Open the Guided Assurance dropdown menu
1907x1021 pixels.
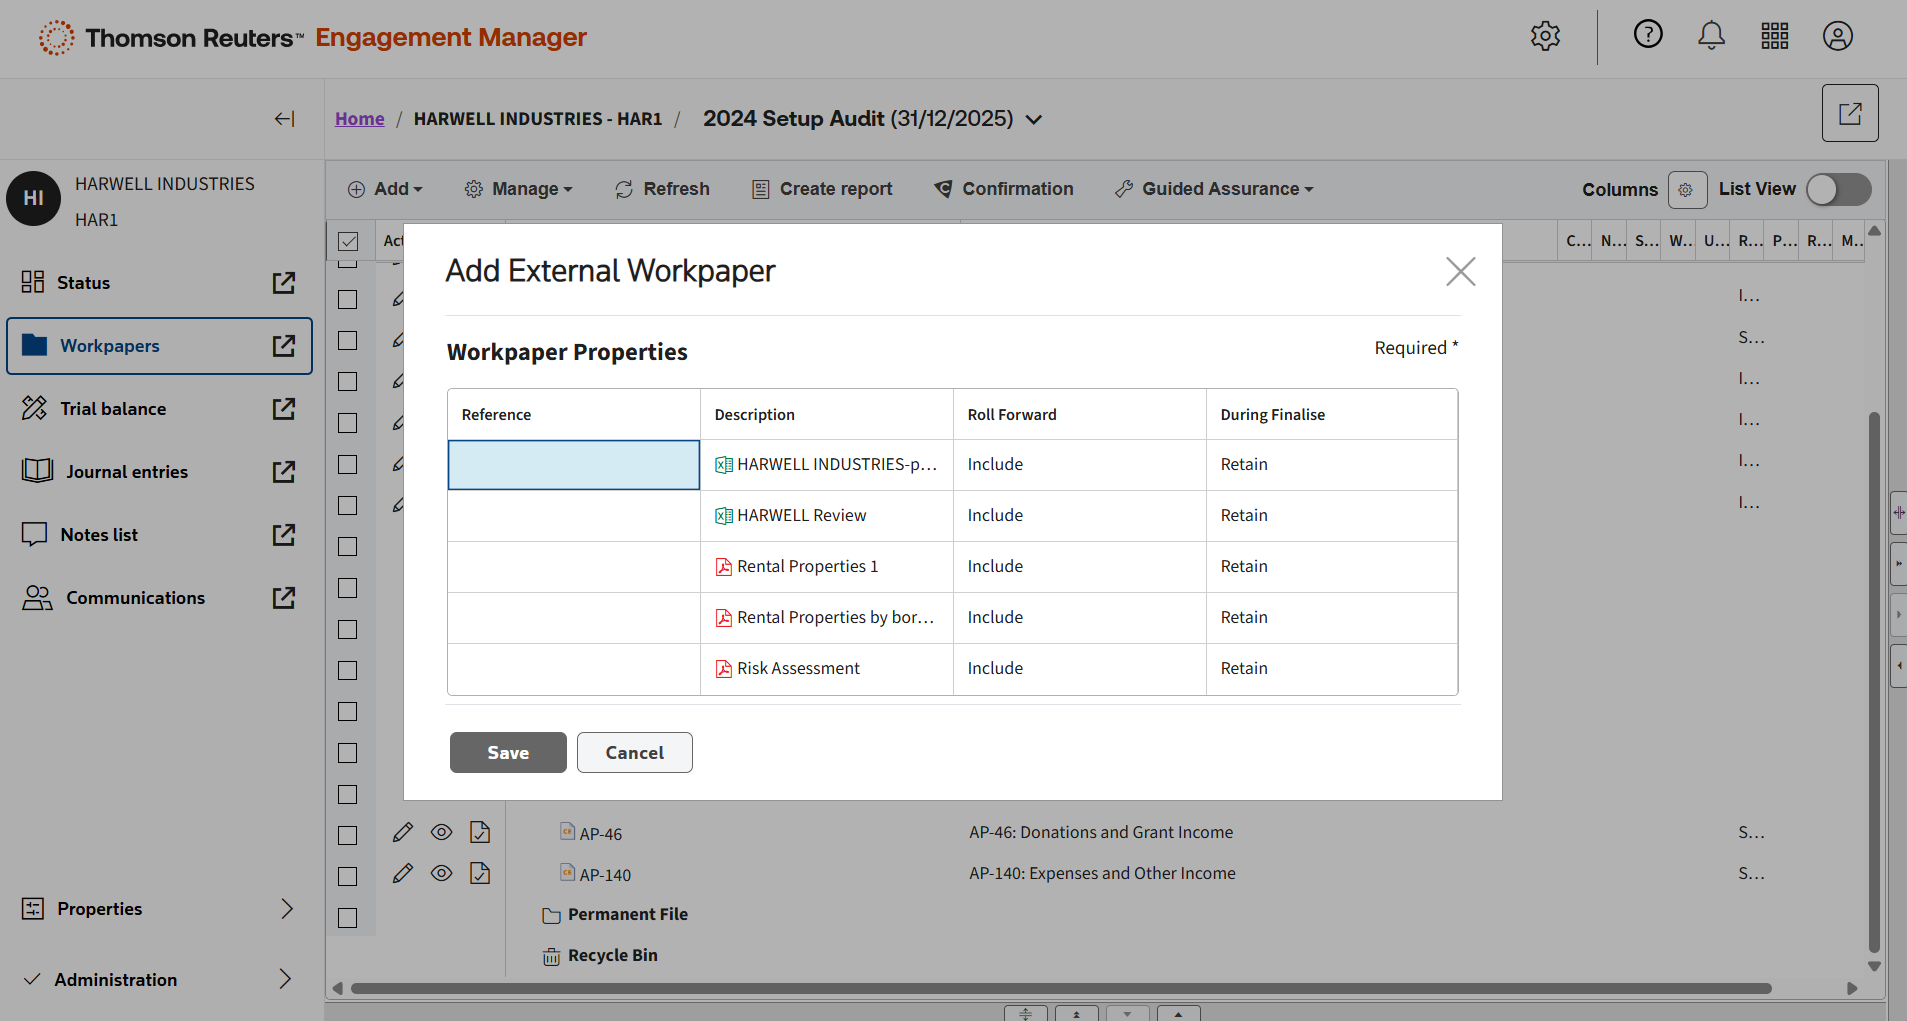point(1214,189)
